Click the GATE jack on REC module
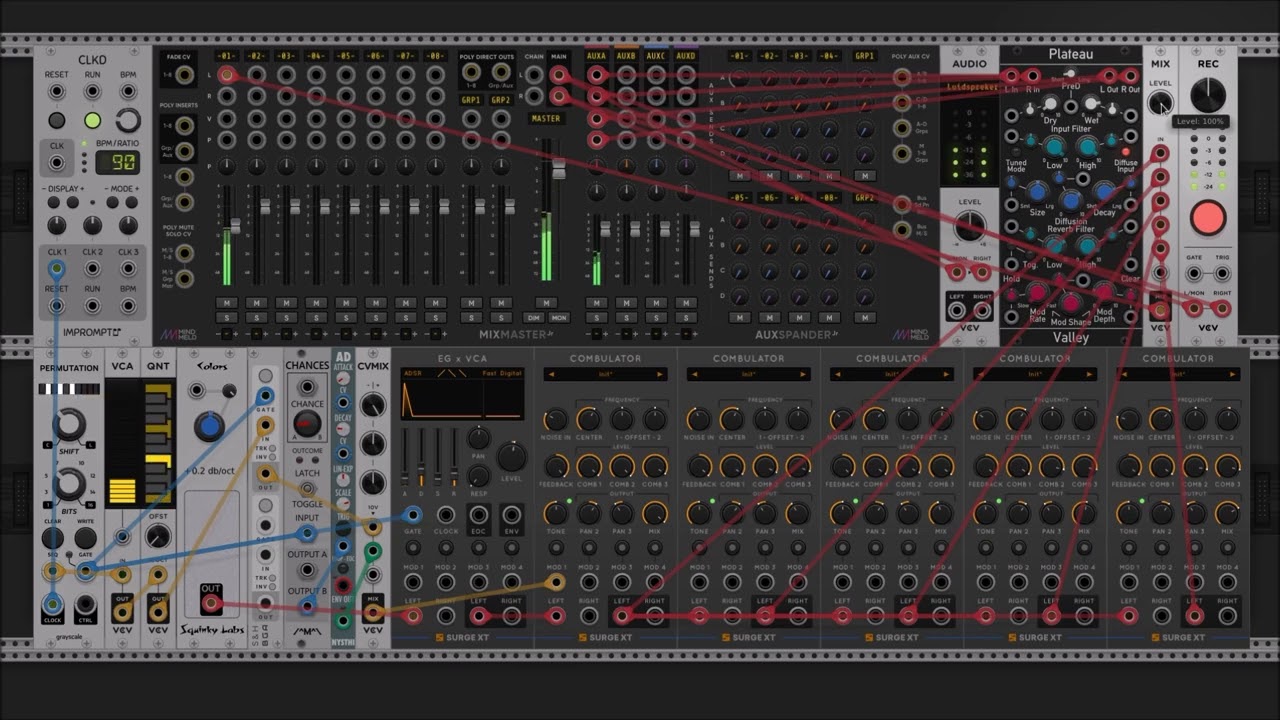 click(1194, 272)
